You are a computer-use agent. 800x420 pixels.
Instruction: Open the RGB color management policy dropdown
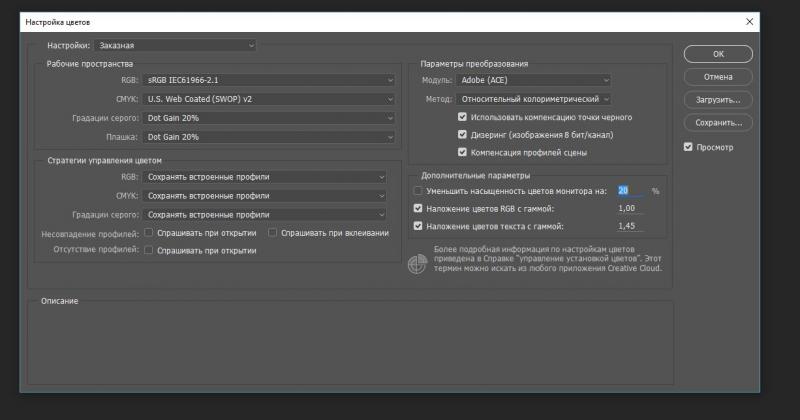[264, 177]
